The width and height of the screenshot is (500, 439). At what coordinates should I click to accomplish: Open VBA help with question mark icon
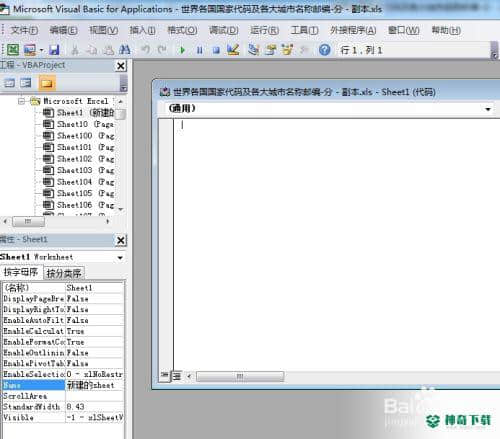coord(325,50)
